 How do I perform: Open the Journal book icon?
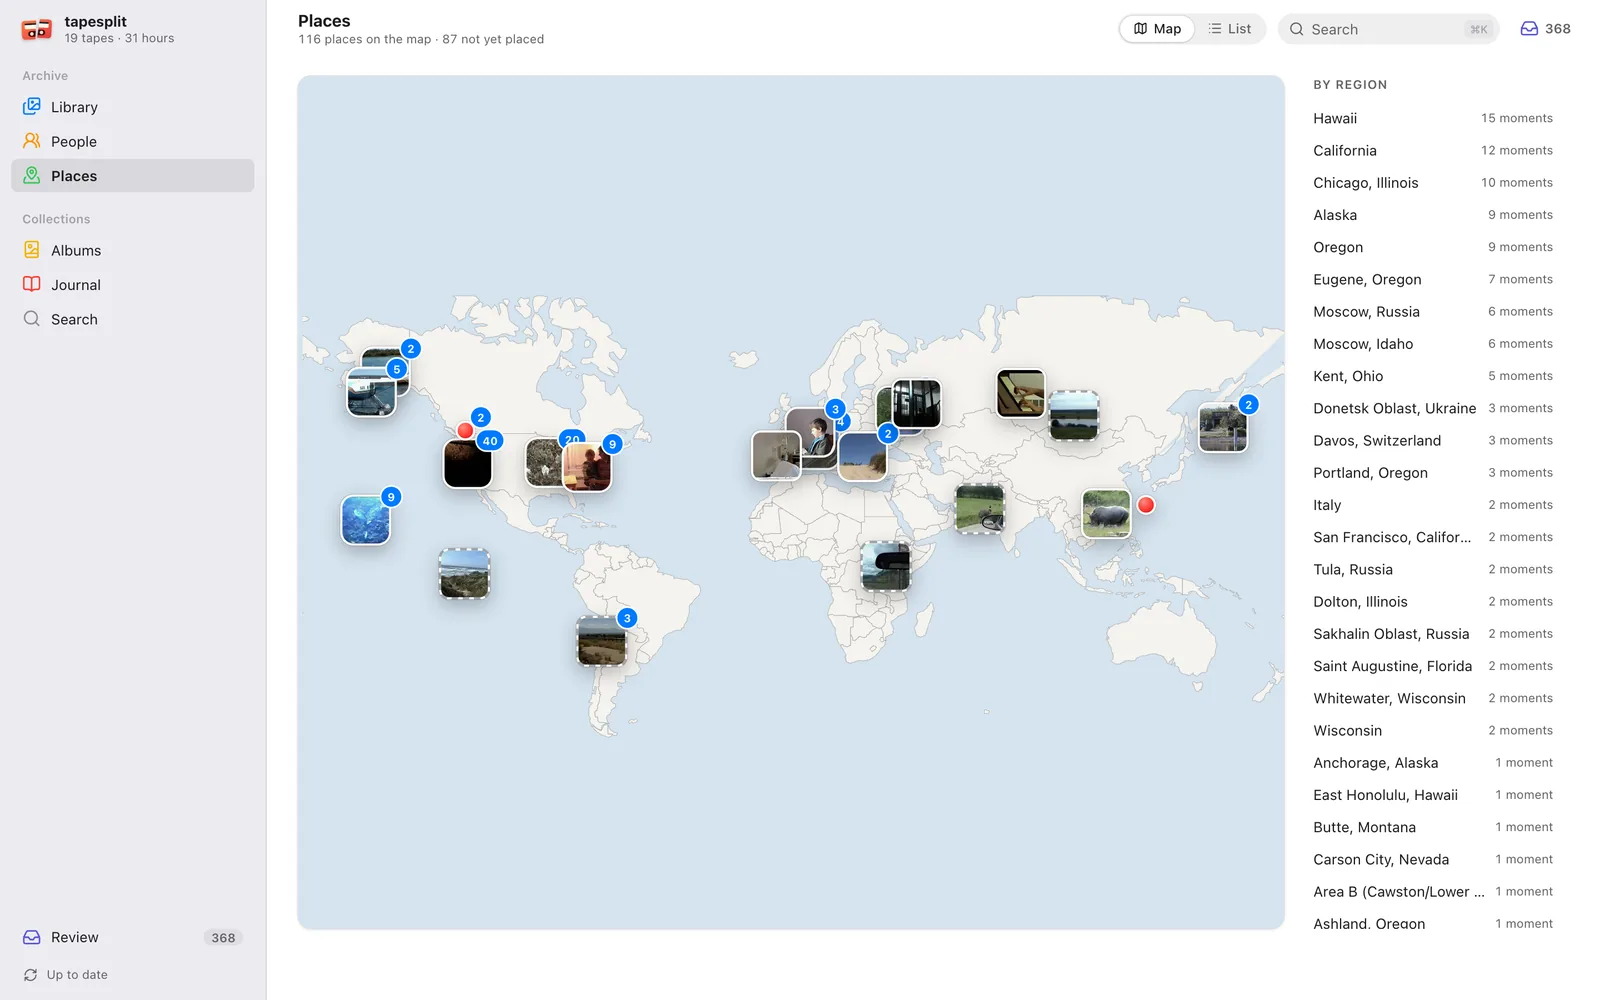pyautogui.click(x=32, y=285)
